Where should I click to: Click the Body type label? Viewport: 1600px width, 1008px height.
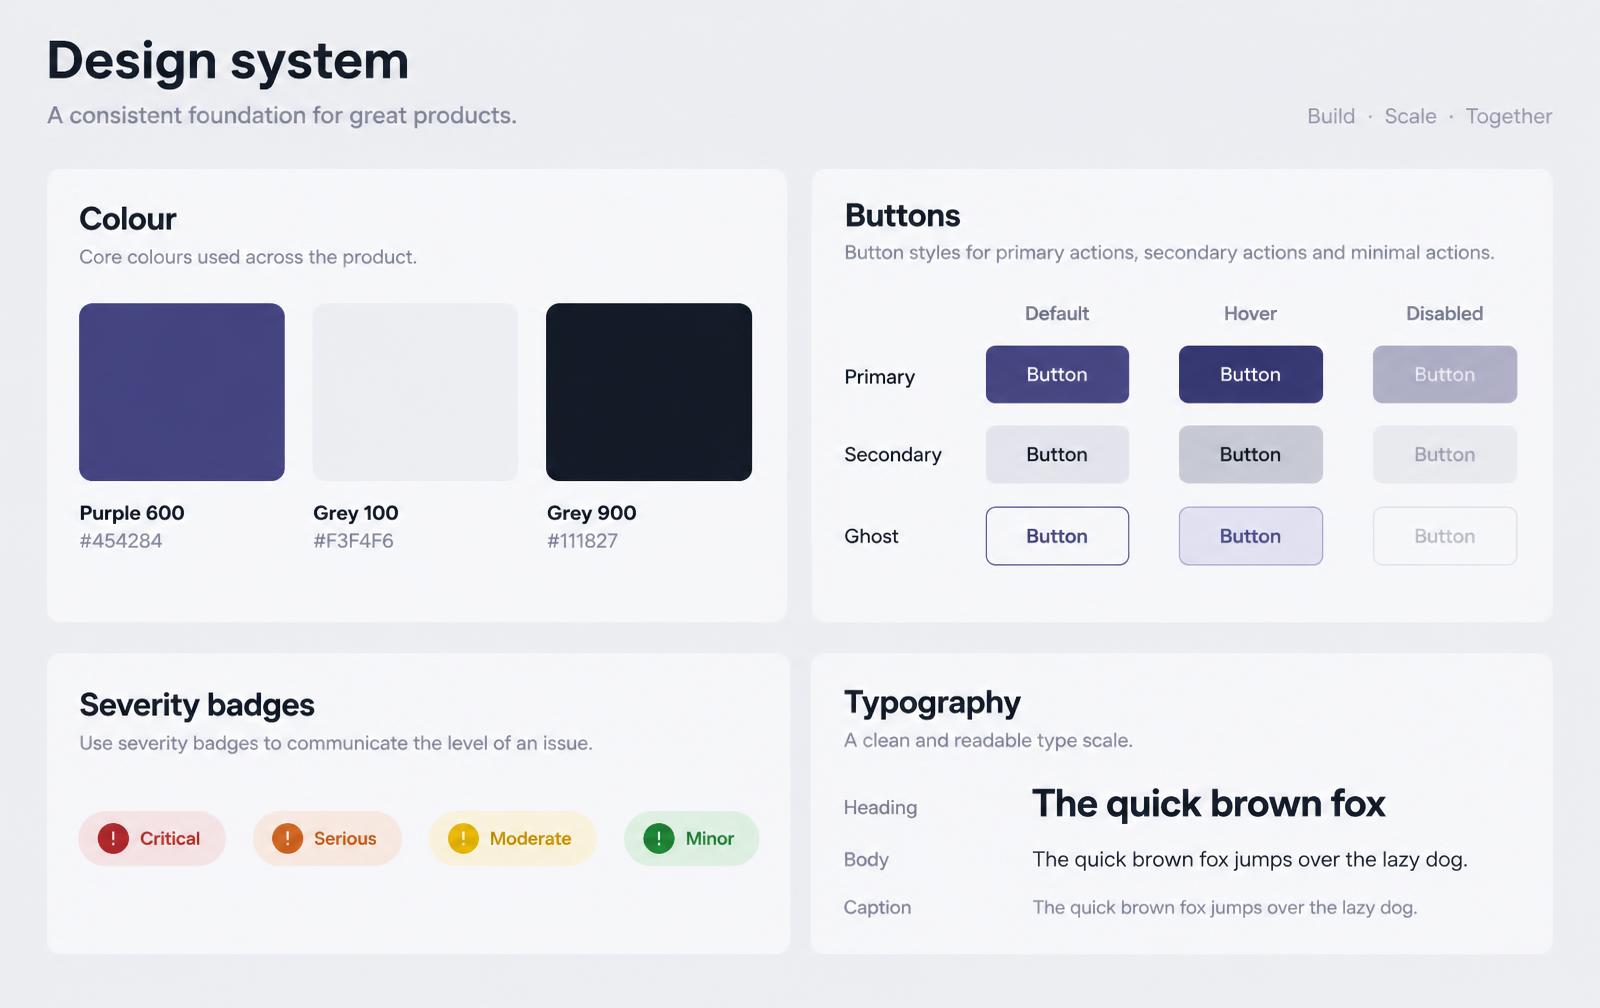pos(866,859)
